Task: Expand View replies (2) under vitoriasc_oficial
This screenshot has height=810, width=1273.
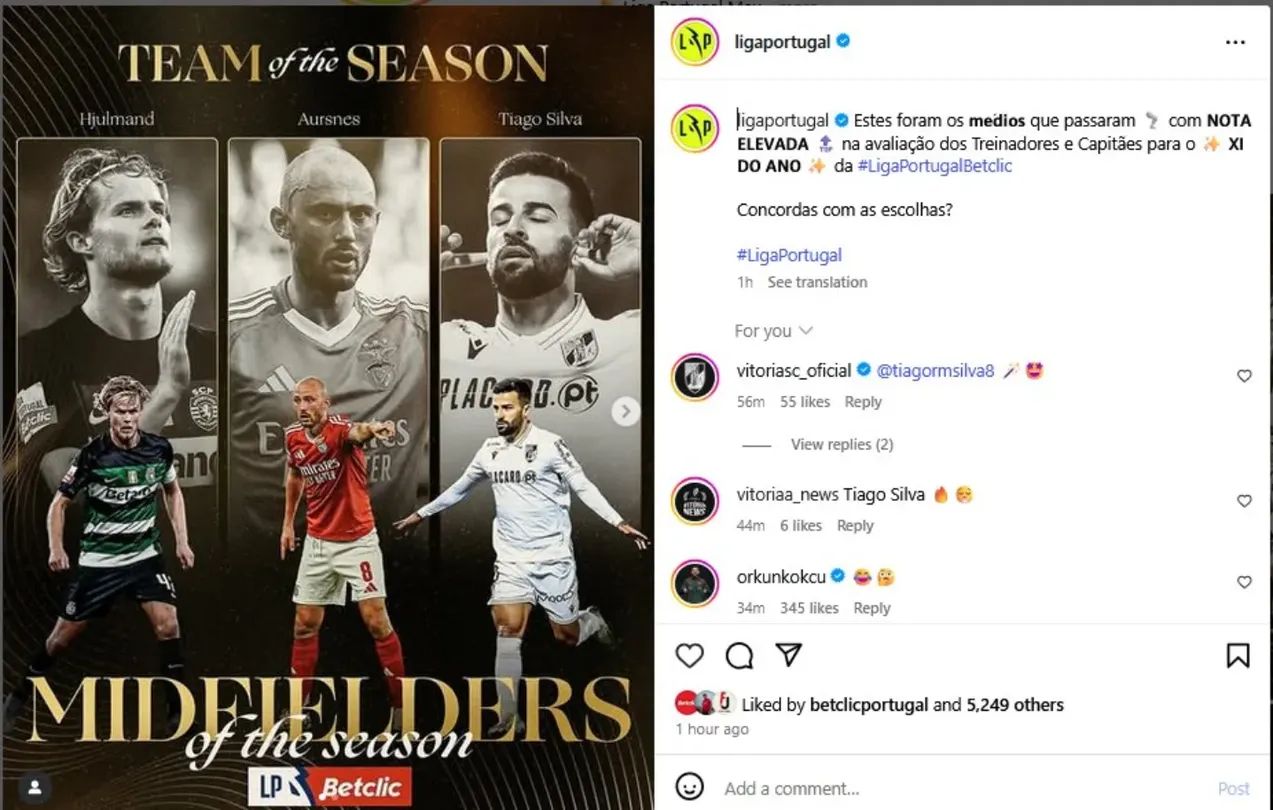Action: [x=842, y=444]
